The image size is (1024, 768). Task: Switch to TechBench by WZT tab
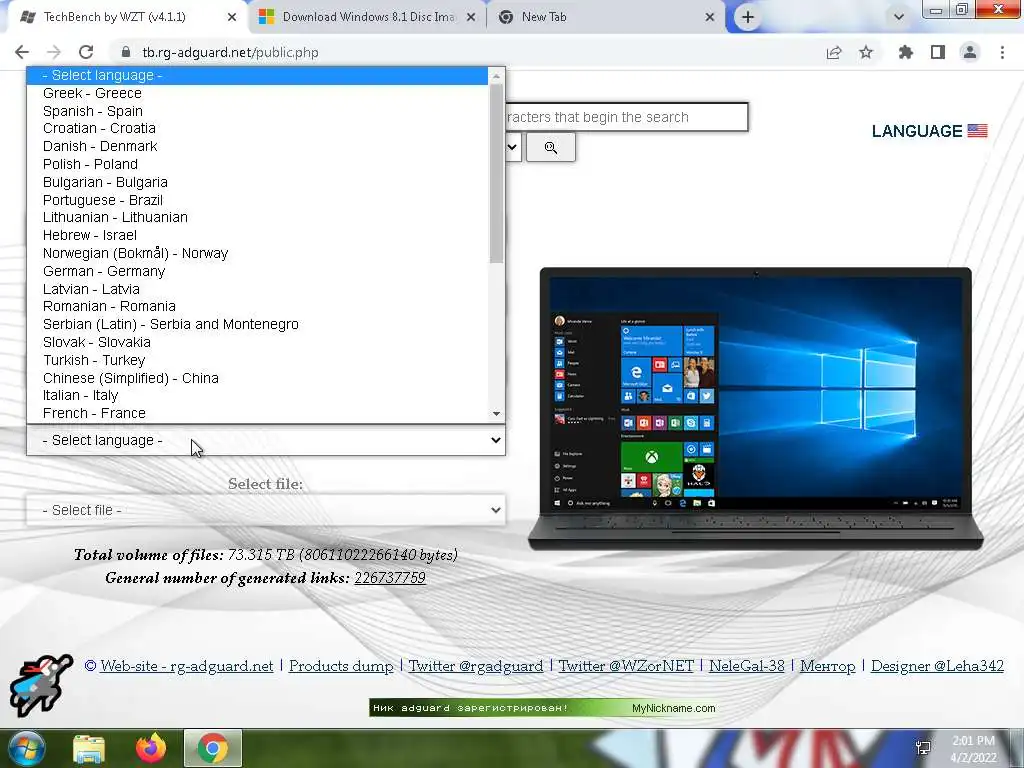[x=114, y=17]
